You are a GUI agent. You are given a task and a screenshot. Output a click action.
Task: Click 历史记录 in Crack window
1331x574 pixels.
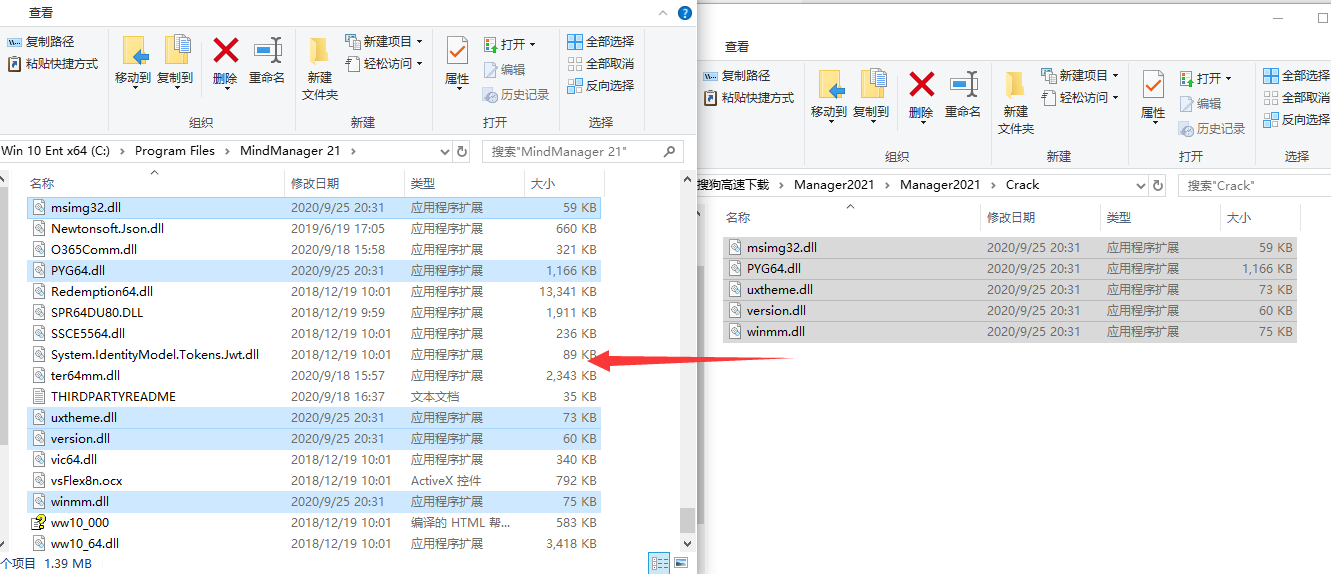point(1212,129)
